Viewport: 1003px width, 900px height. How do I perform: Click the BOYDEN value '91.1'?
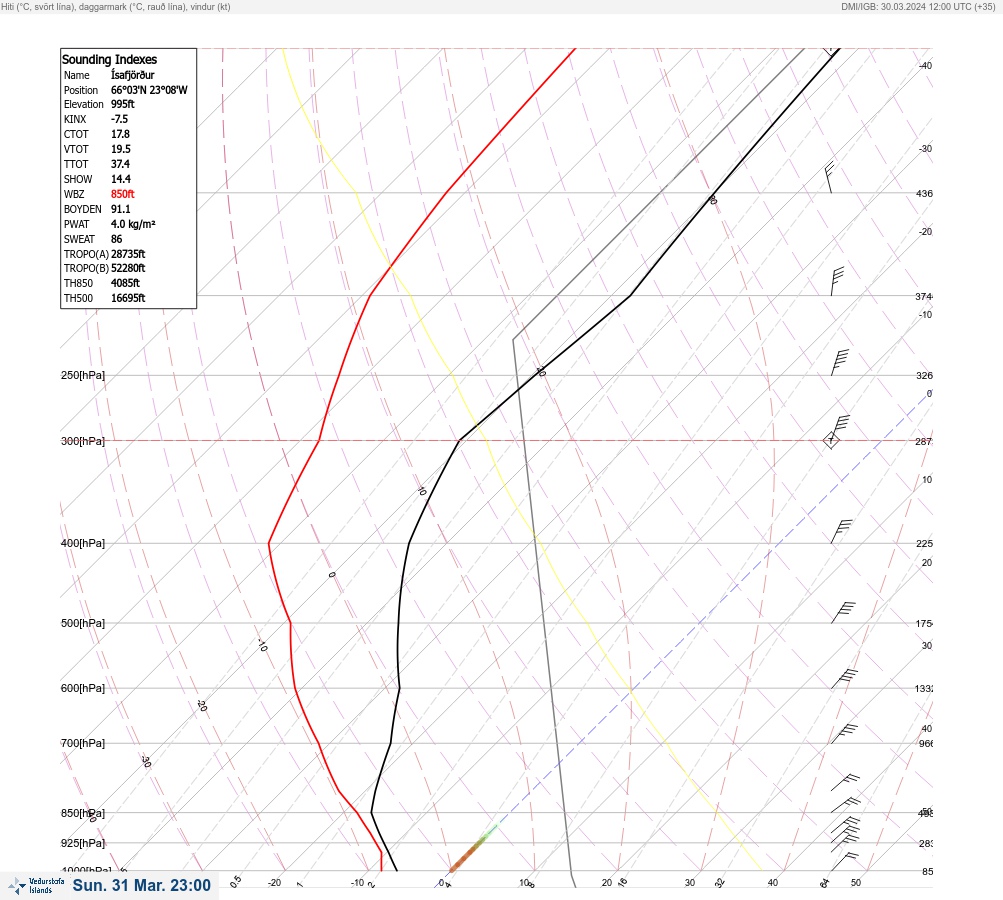121,209
